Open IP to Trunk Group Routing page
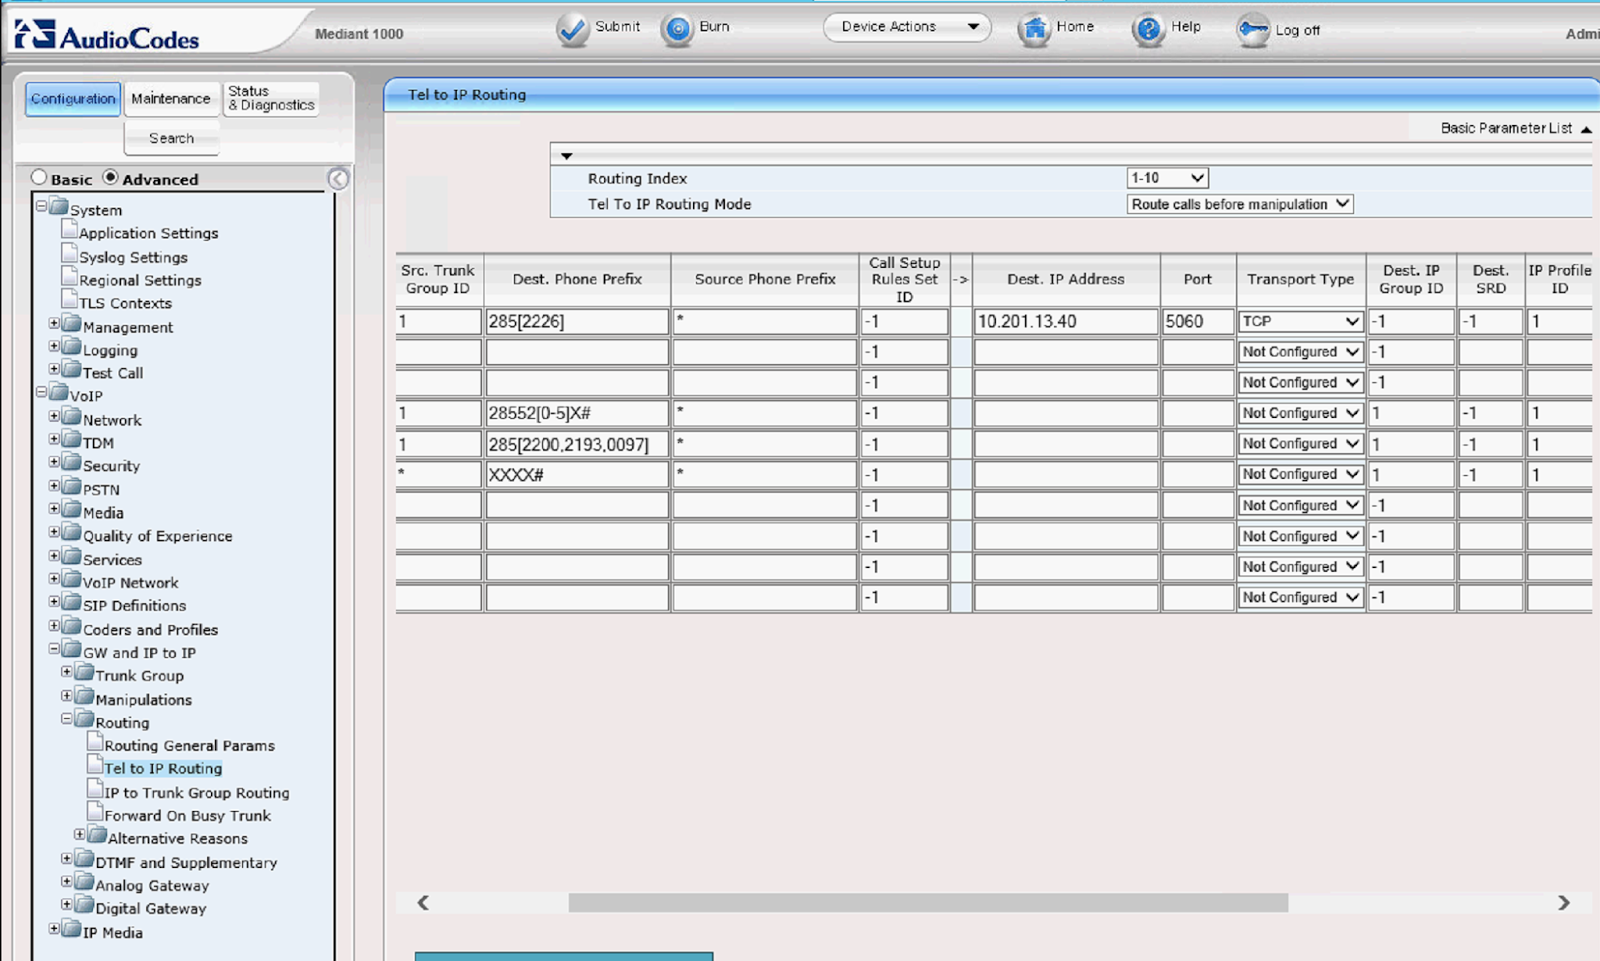Screen dimensions: 1600x961 (197, 793)
